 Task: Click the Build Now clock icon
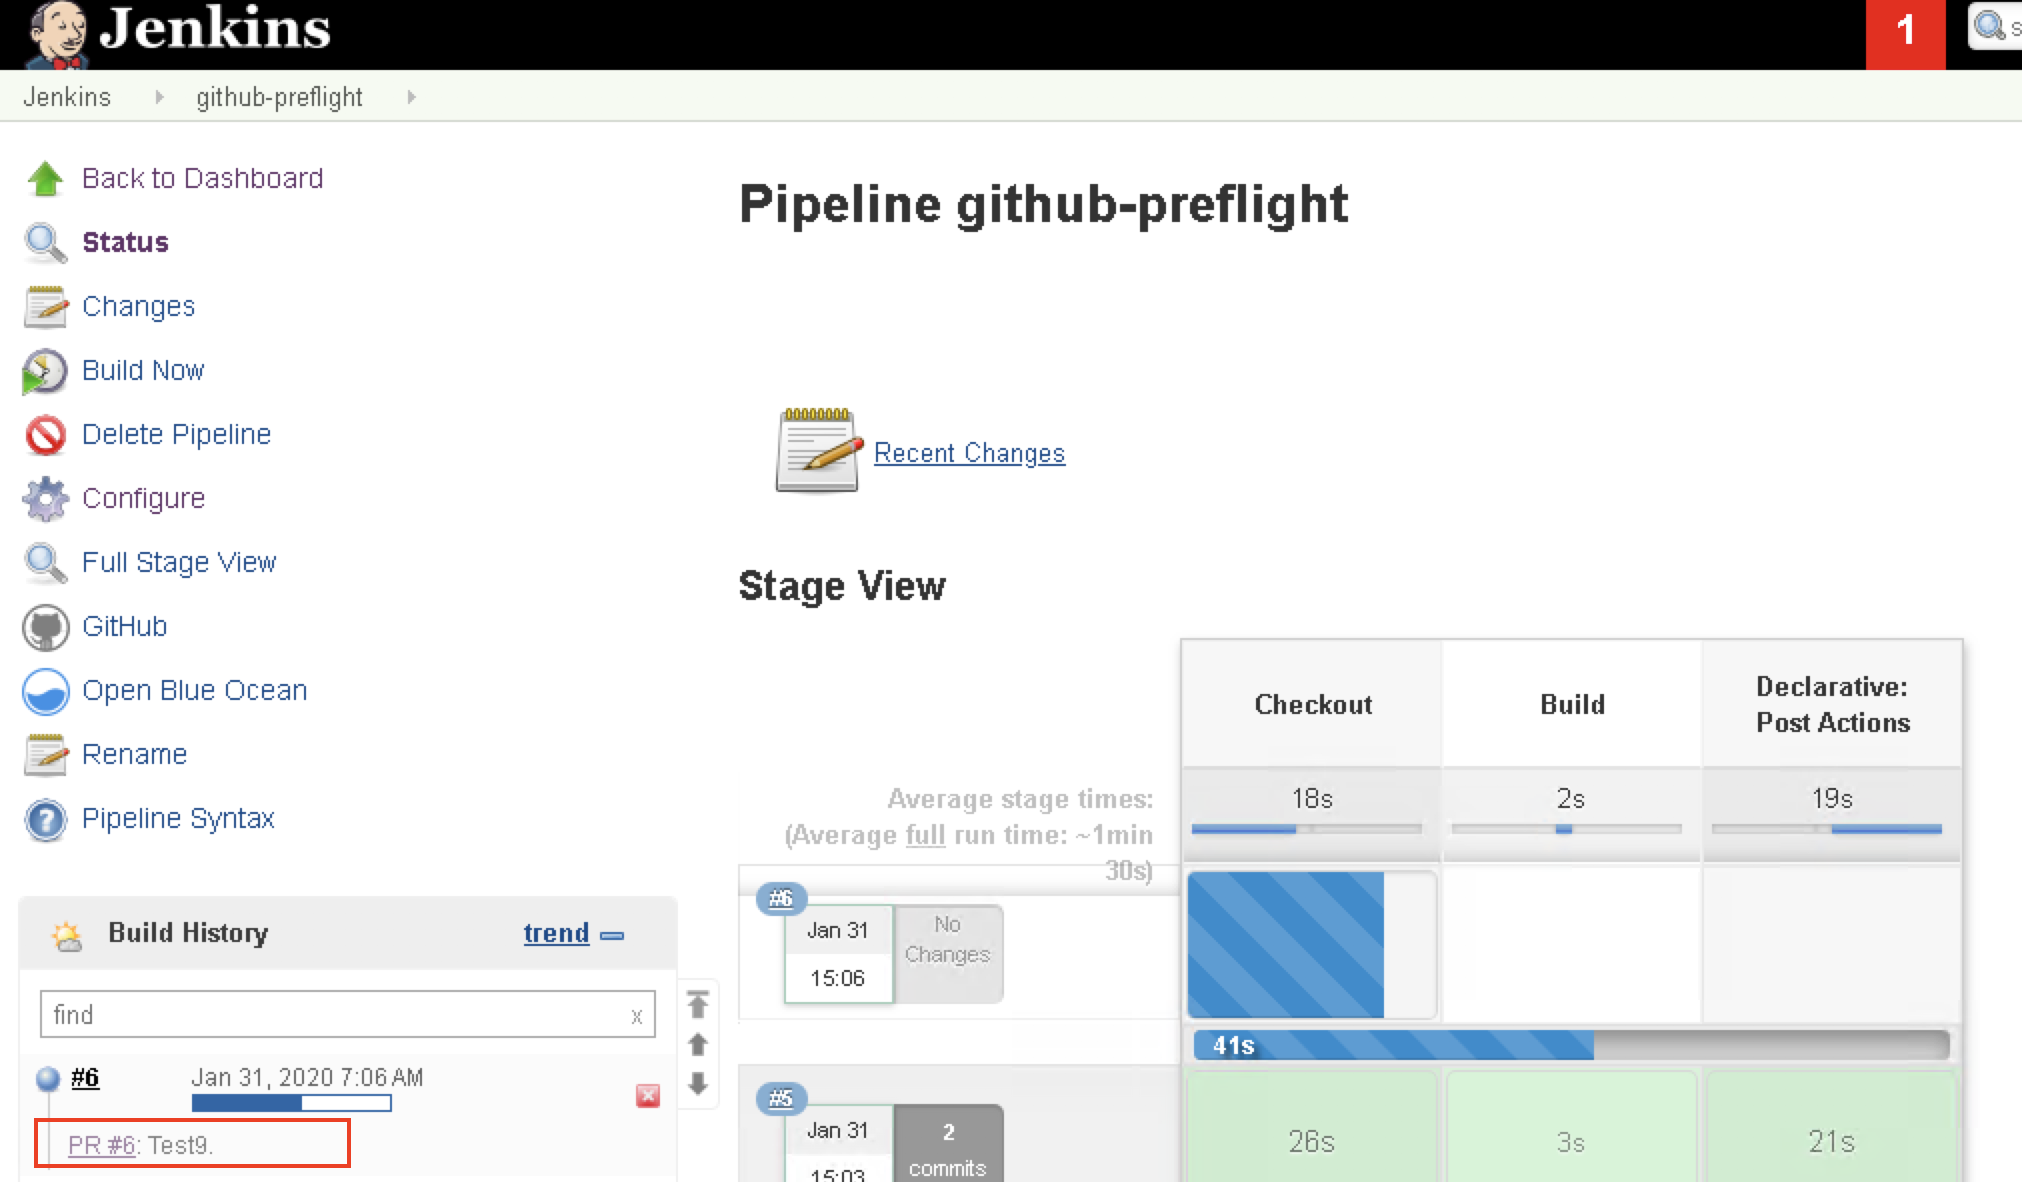pyautogui.click(x=45, y=371)
